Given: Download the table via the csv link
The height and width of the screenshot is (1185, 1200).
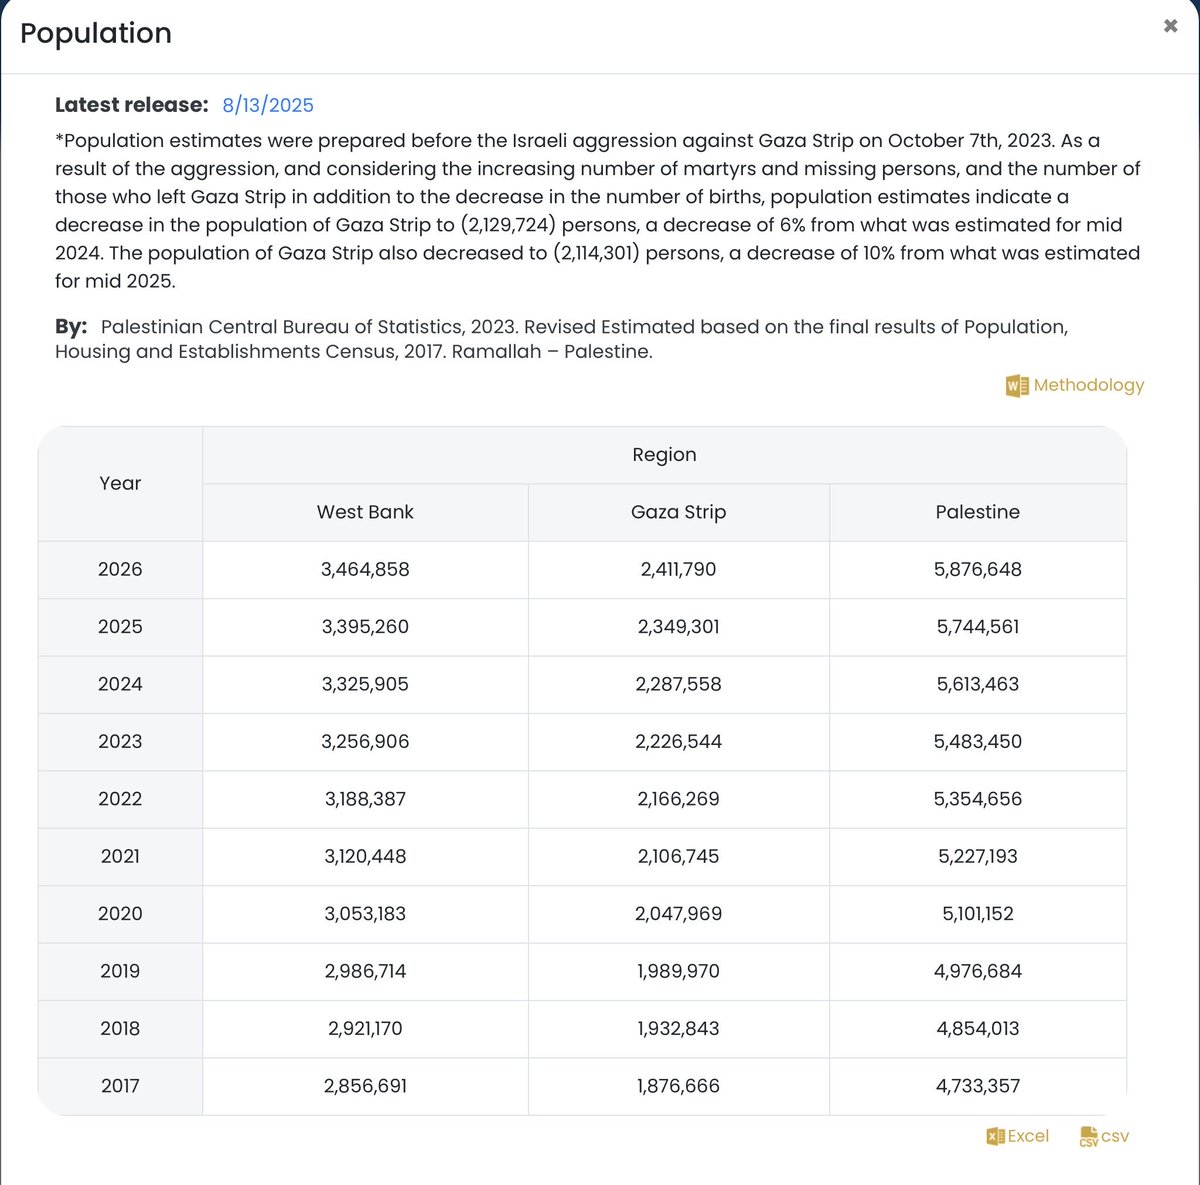Looking at the screenshot, I should [x=1115, y=1136].
